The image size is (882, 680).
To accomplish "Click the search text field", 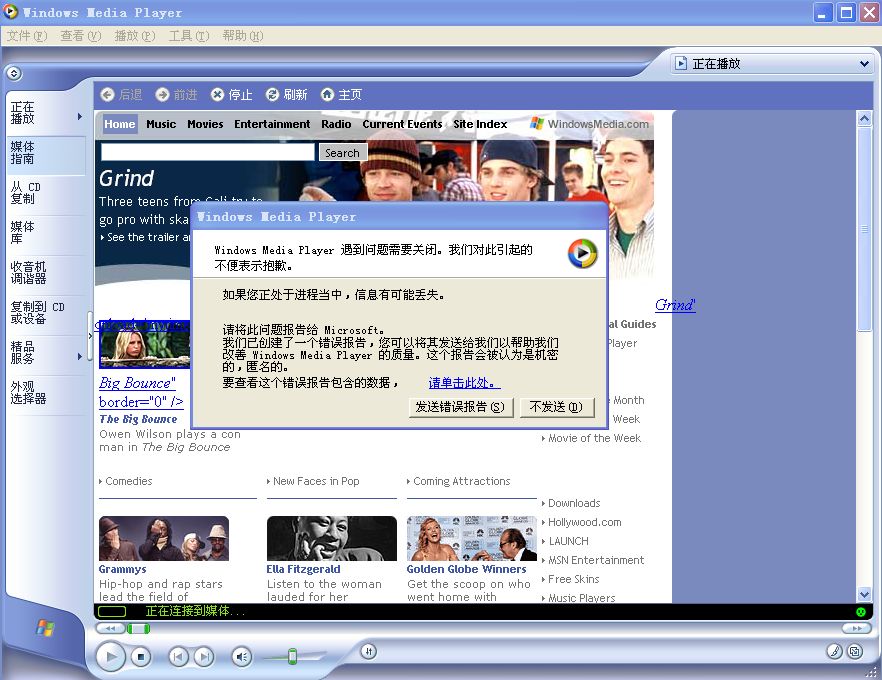I will 208,152.
